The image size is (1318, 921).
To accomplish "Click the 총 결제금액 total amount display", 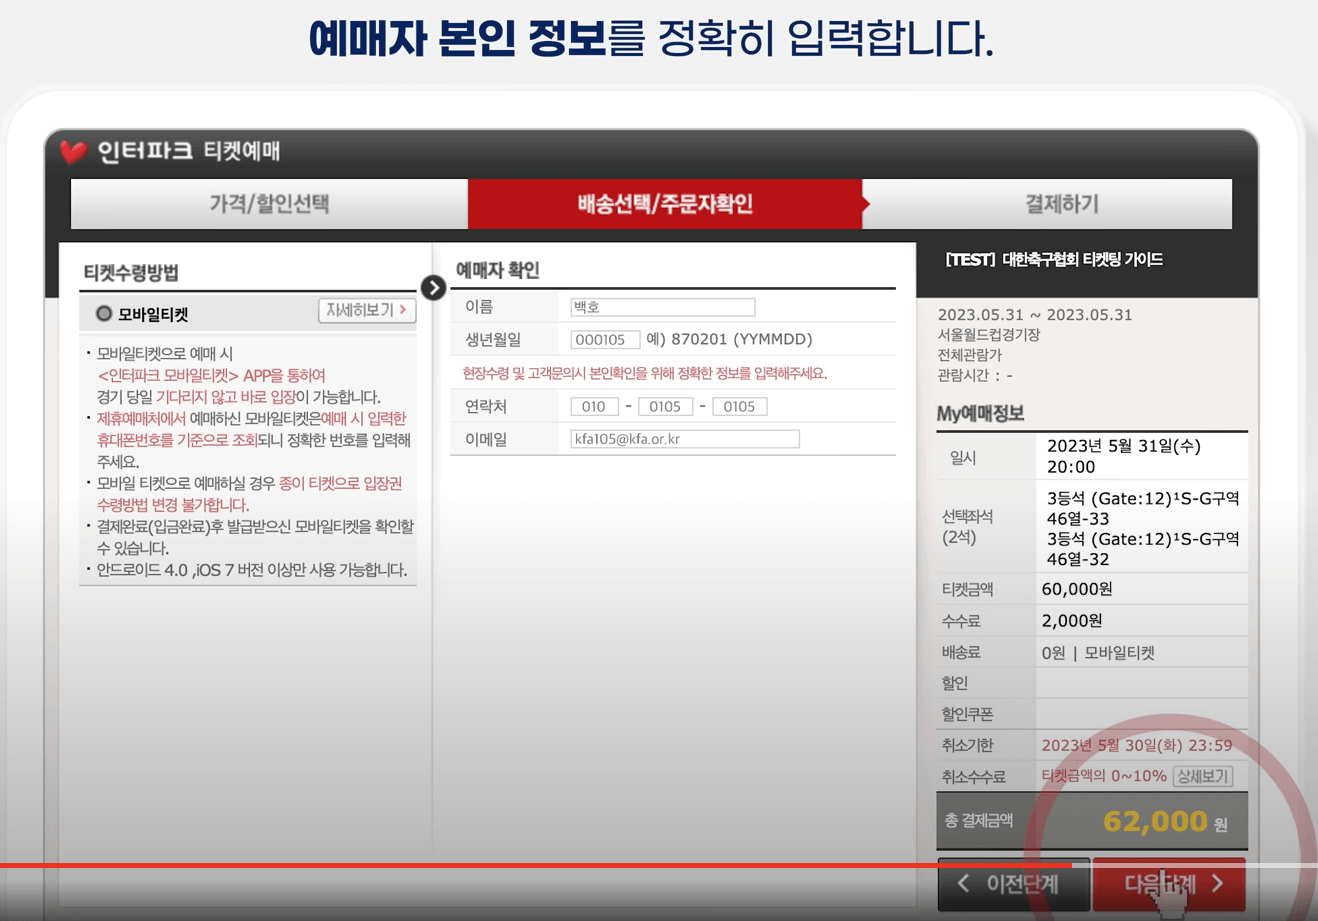I will (1090, 821).
